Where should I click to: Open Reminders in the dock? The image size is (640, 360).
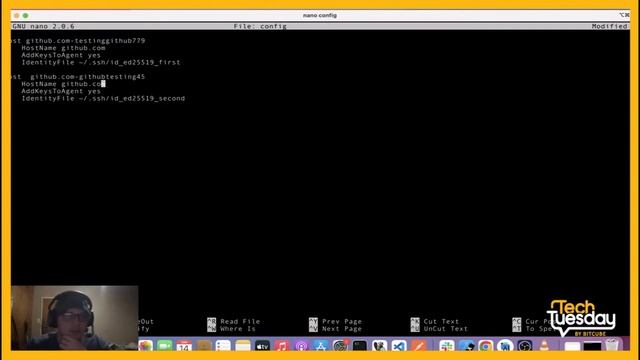[223, 346]
